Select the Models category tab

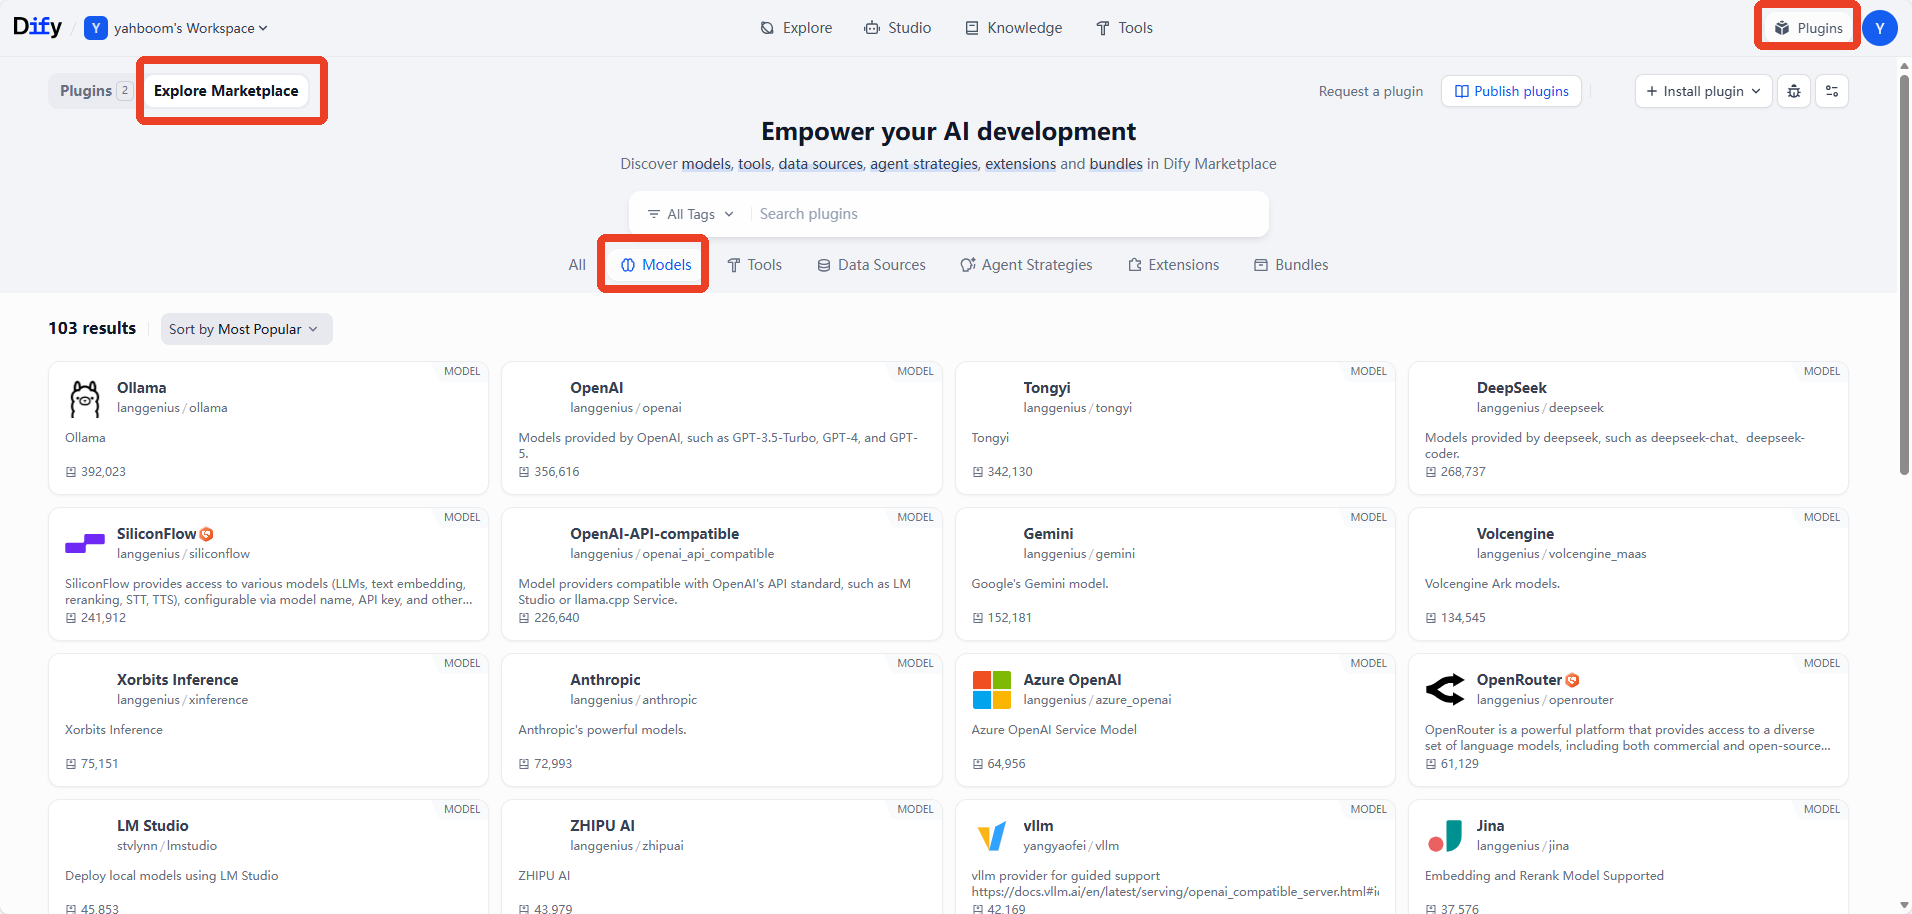click(655, 265)
